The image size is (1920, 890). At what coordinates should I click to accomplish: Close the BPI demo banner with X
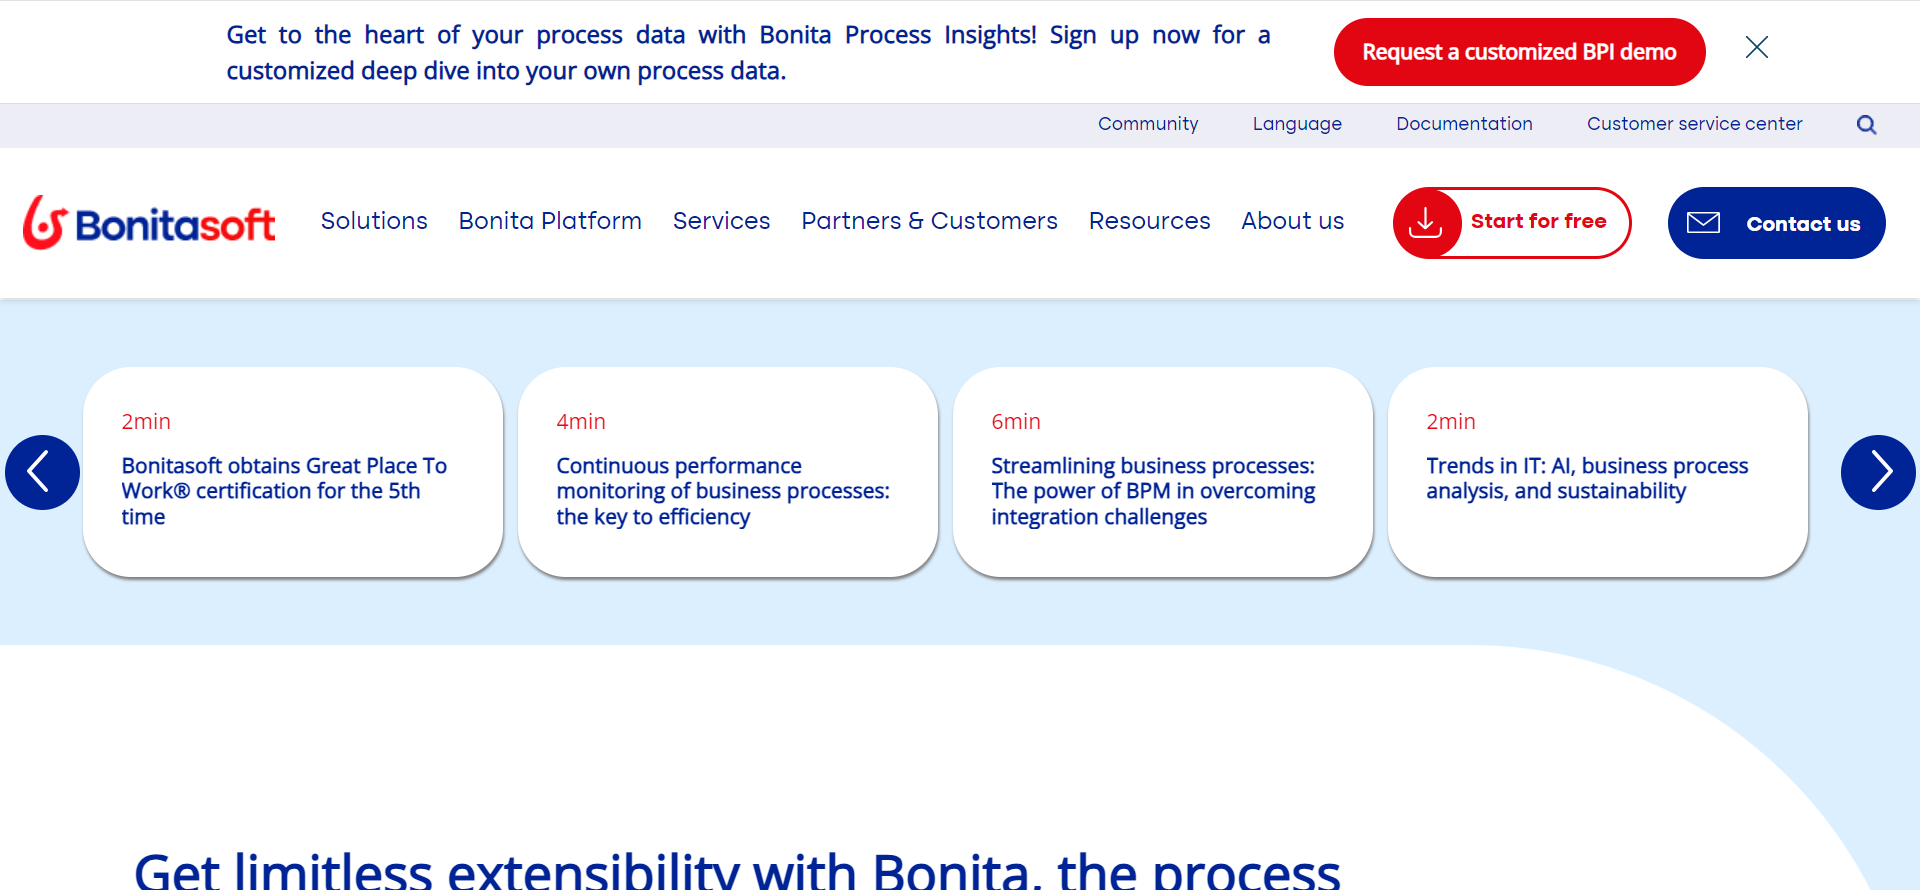[x=1756, y=47]
